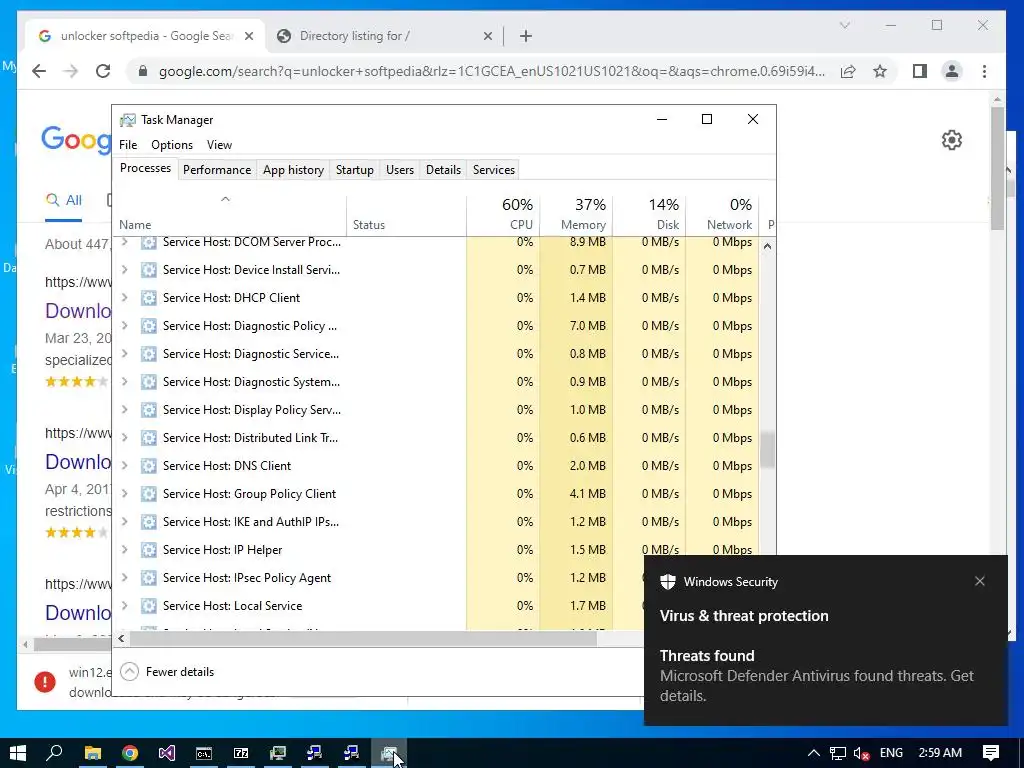Expand Service Host: Distributed Link Tracking row
This screenshot has height=768, width=1024.
pos(124,438)
